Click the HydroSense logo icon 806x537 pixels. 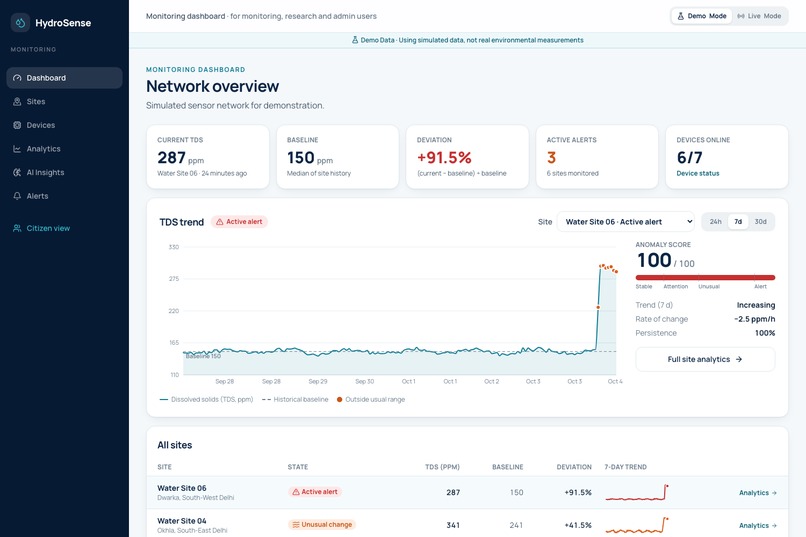pos(20,23)
